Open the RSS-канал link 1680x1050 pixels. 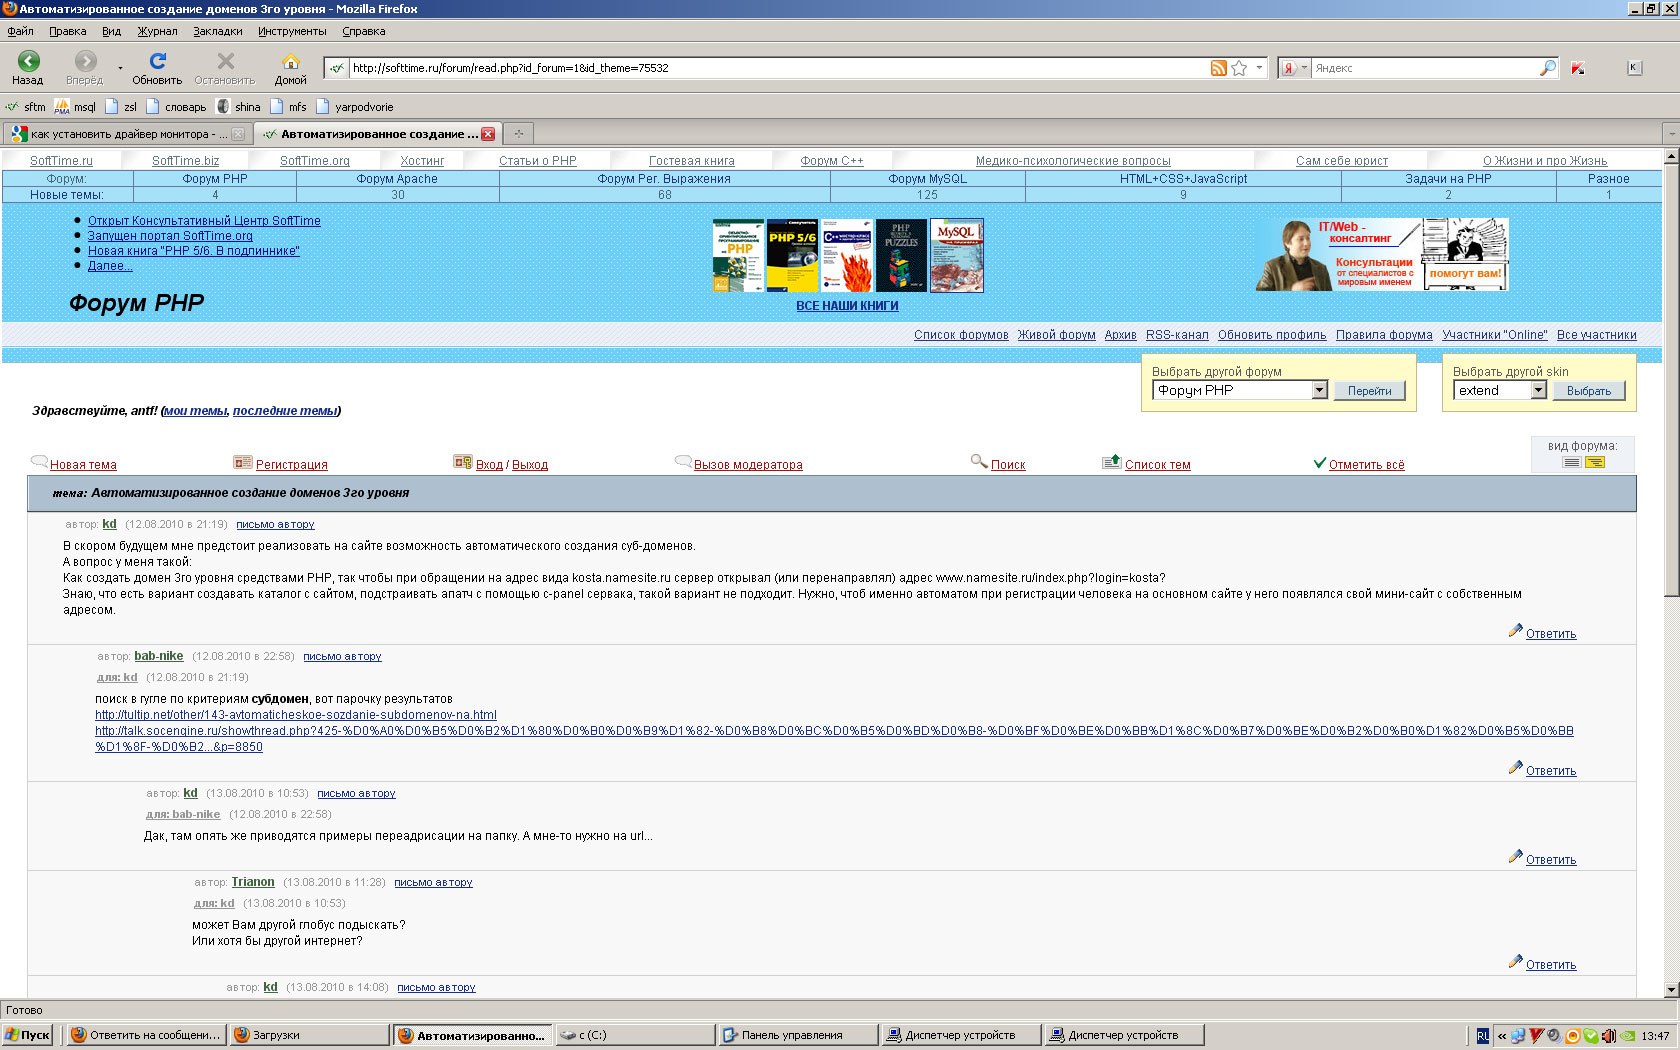tap(1177, 335)
